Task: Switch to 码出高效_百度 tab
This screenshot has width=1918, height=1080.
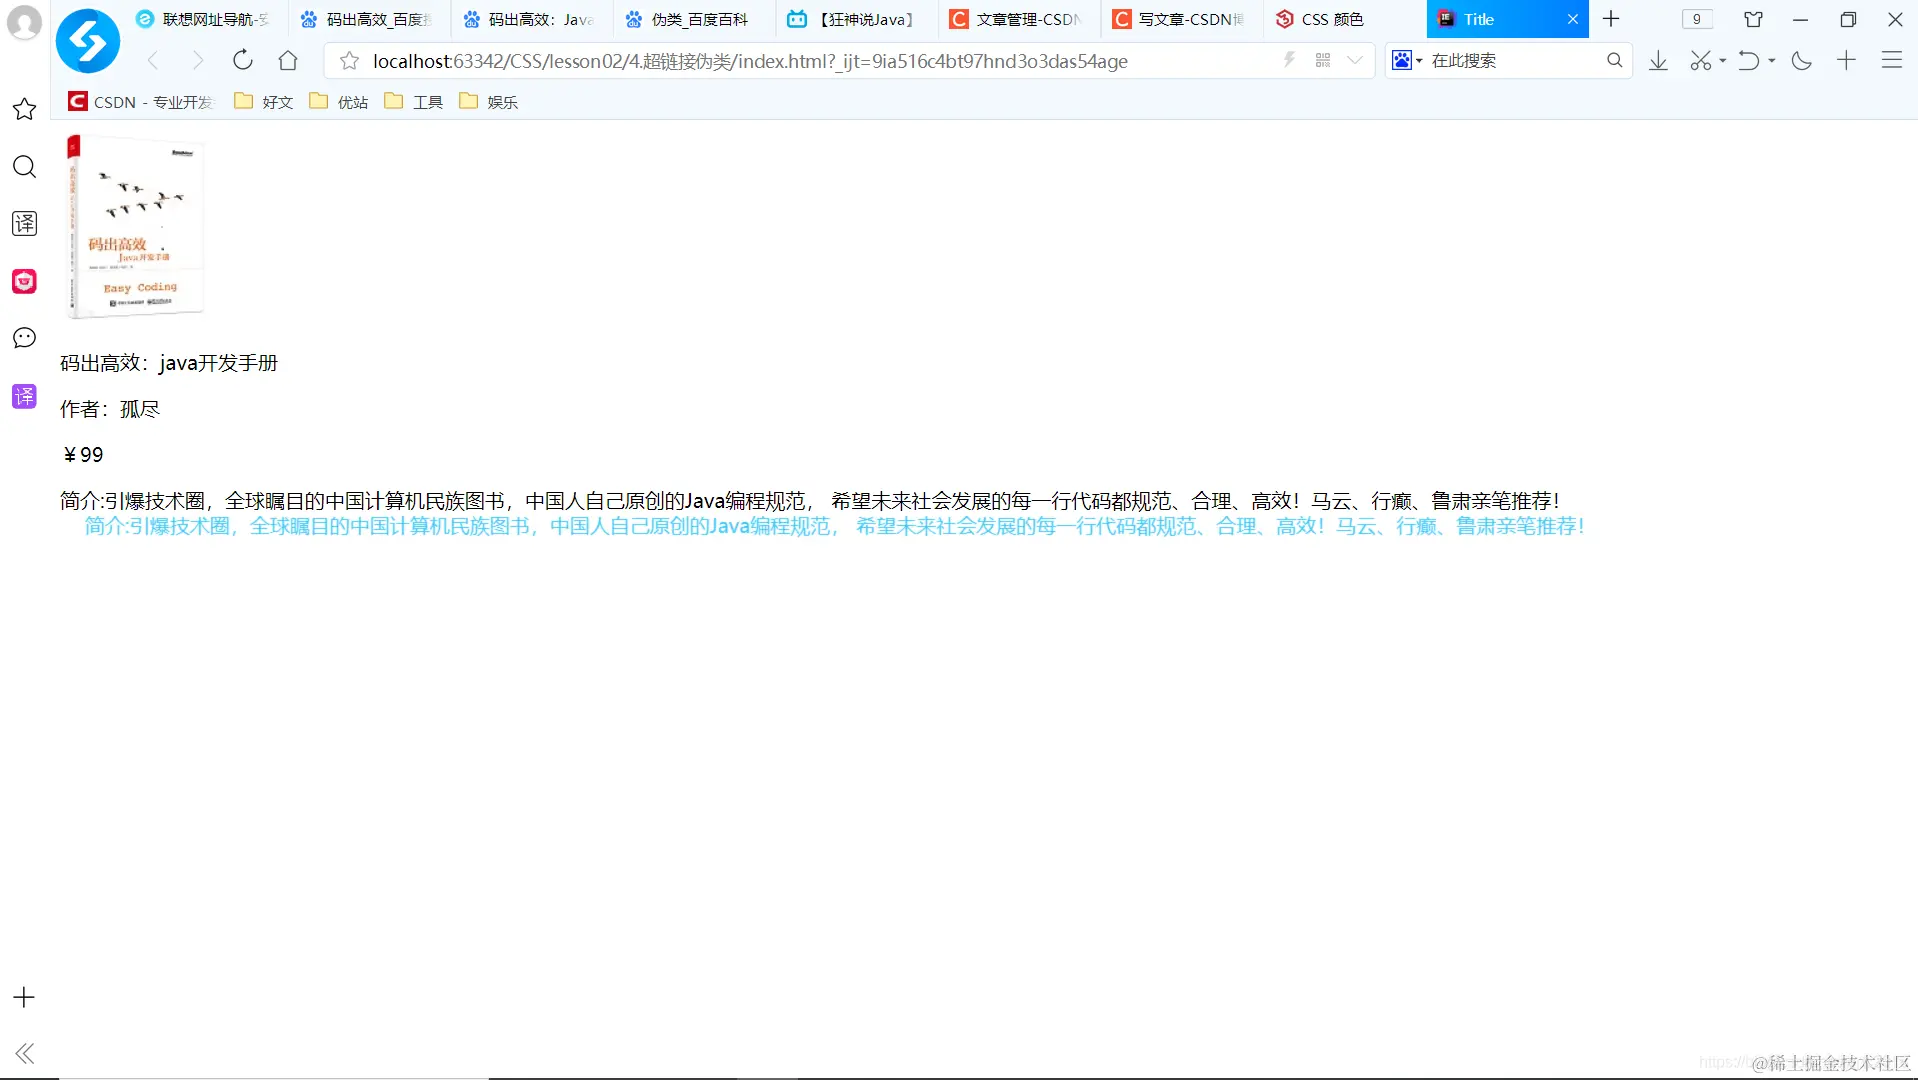Action: 368,19
